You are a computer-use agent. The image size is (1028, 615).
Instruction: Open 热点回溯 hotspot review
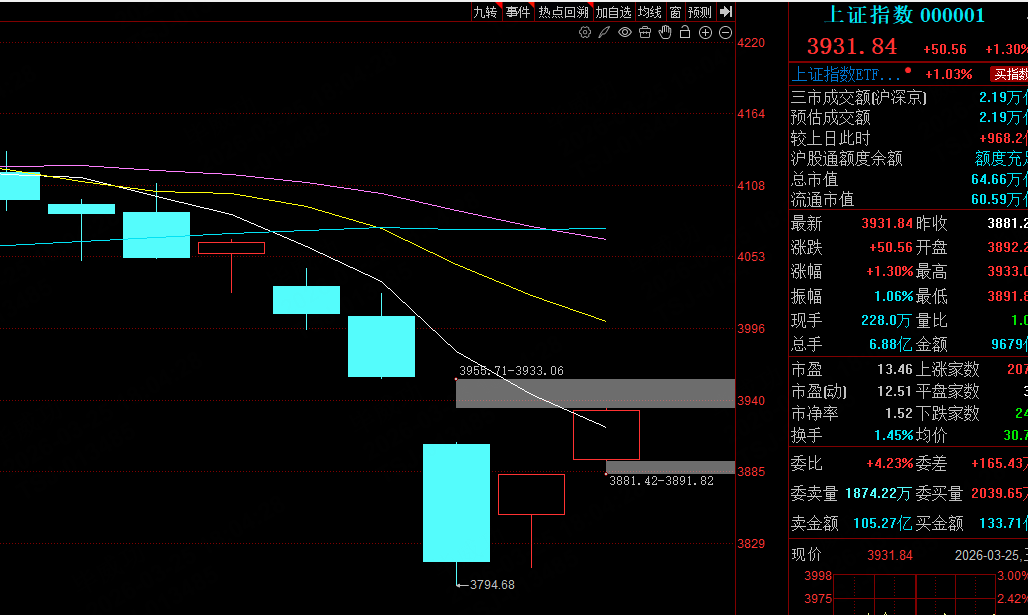tap(563, 12)
